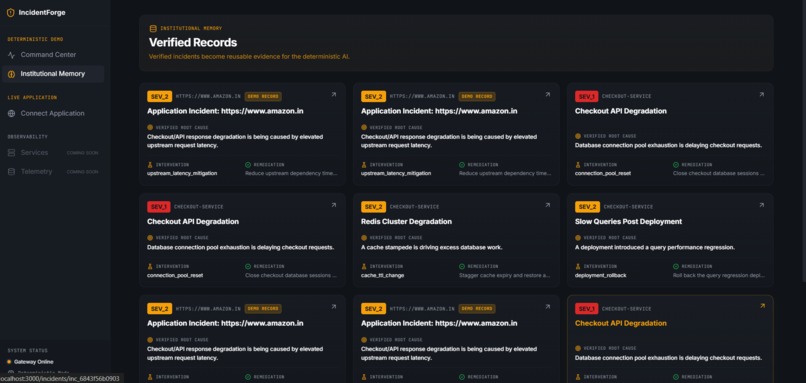Click the Command Center pulse icon
The image size is (806, 383).
(x=11, y=55)
